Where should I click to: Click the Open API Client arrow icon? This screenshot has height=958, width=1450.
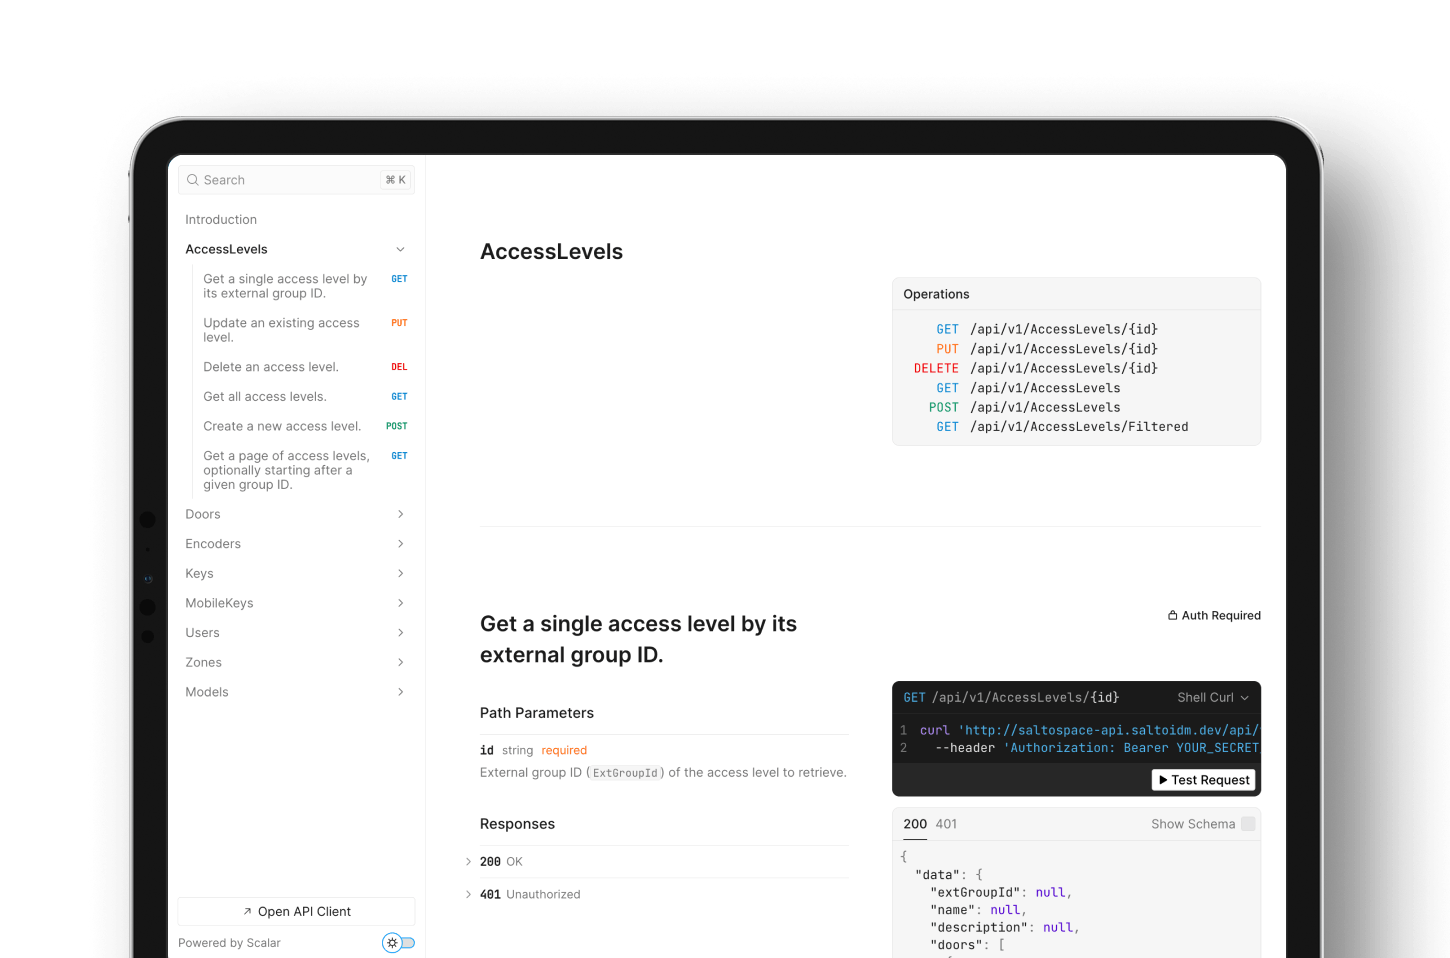pyautogui.click(x=247, y=912)
